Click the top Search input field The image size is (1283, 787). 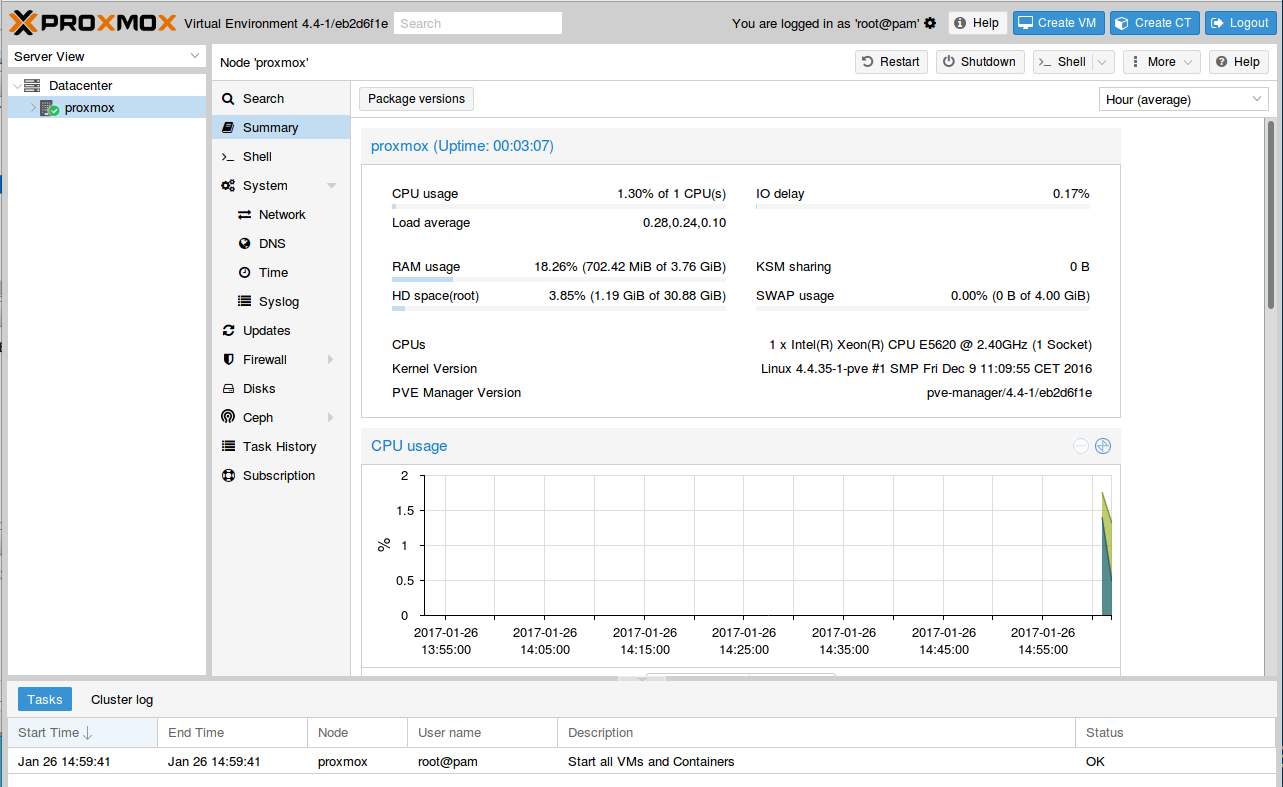tap(478, 23)
